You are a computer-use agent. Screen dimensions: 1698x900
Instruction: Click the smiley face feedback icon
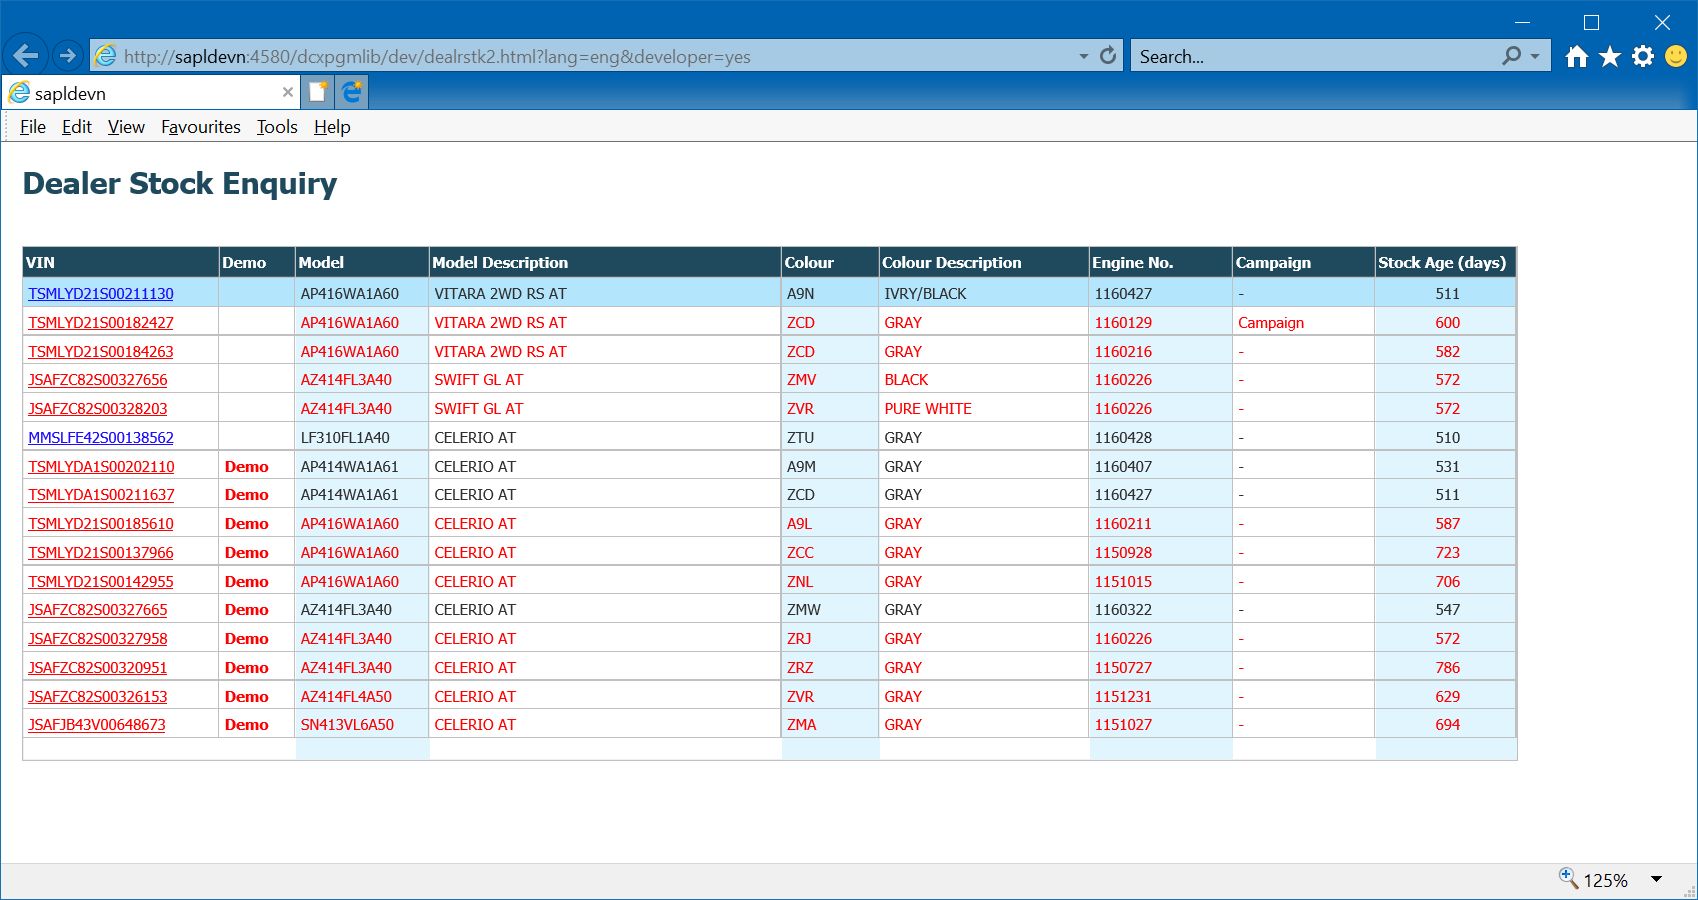click(1676, 57)
